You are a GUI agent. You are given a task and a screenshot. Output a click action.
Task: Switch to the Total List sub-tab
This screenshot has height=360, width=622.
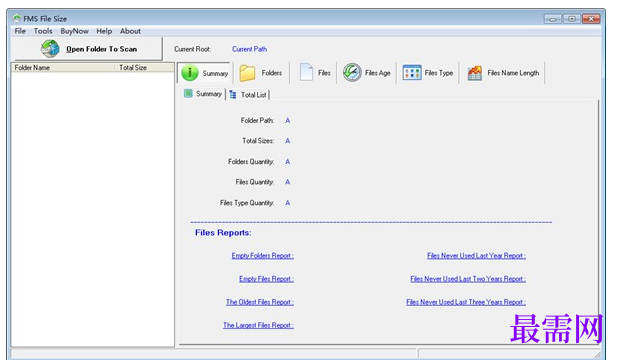pos(253,95)
